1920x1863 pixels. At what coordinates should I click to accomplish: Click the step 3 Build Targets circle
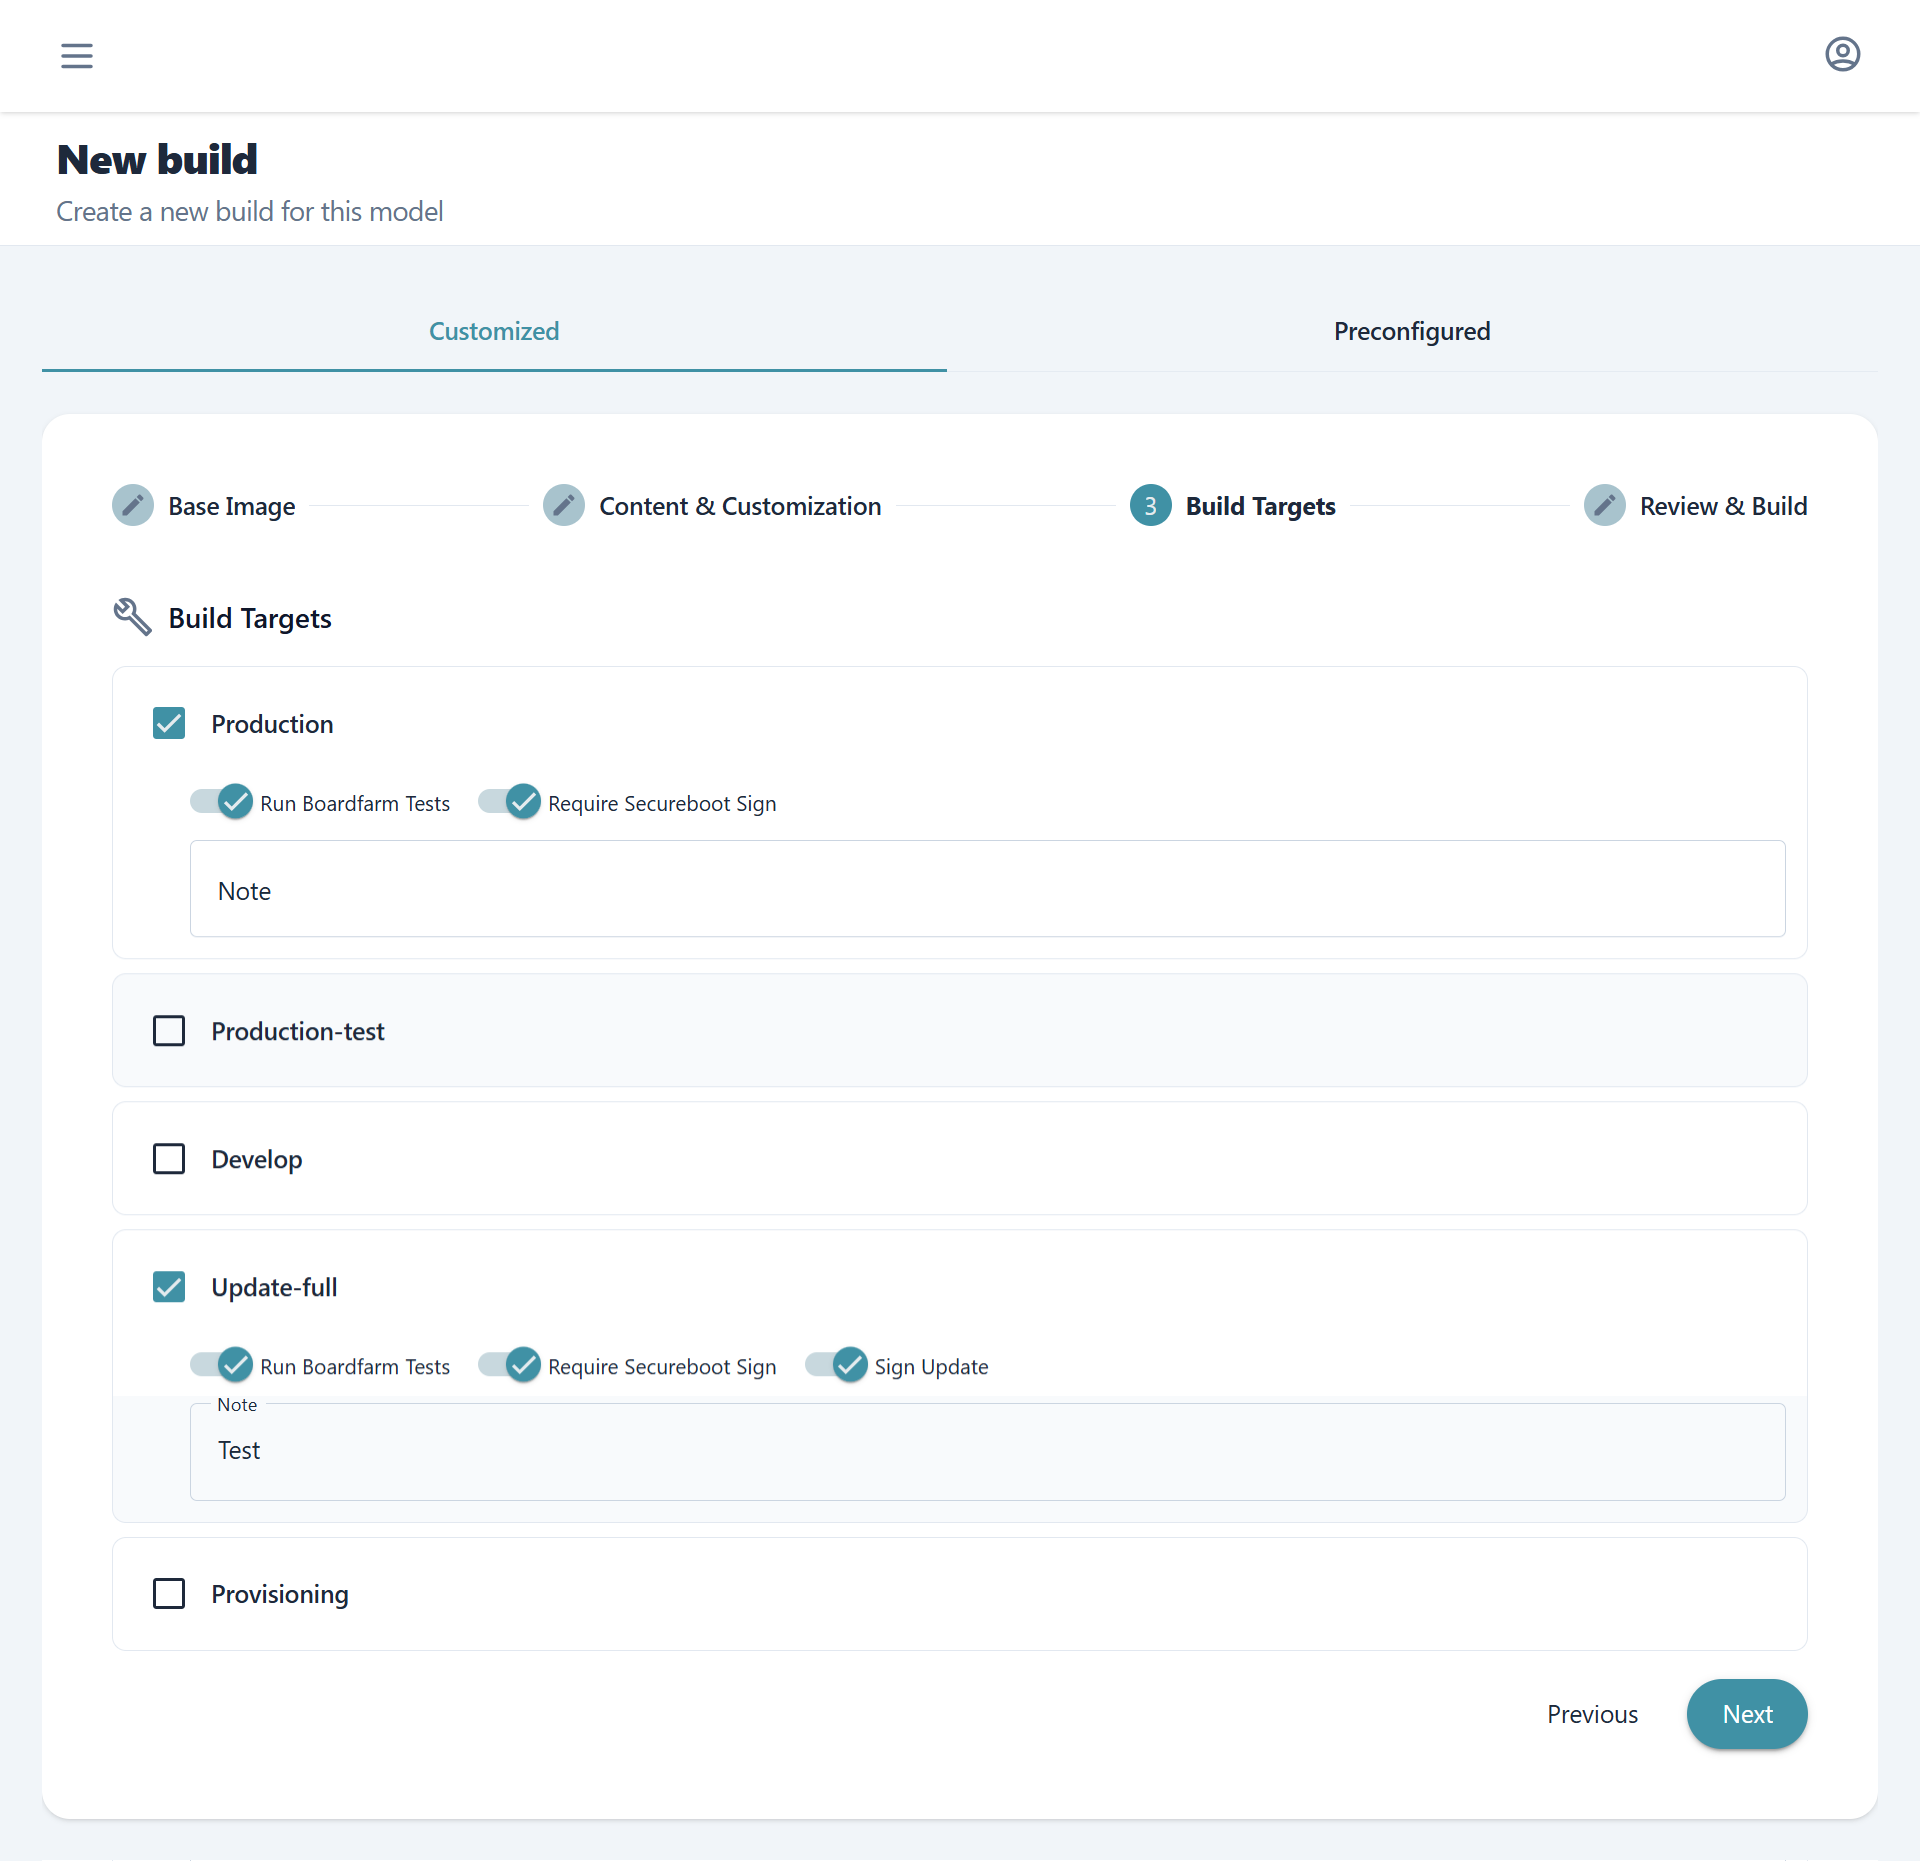coord(1150,506)
